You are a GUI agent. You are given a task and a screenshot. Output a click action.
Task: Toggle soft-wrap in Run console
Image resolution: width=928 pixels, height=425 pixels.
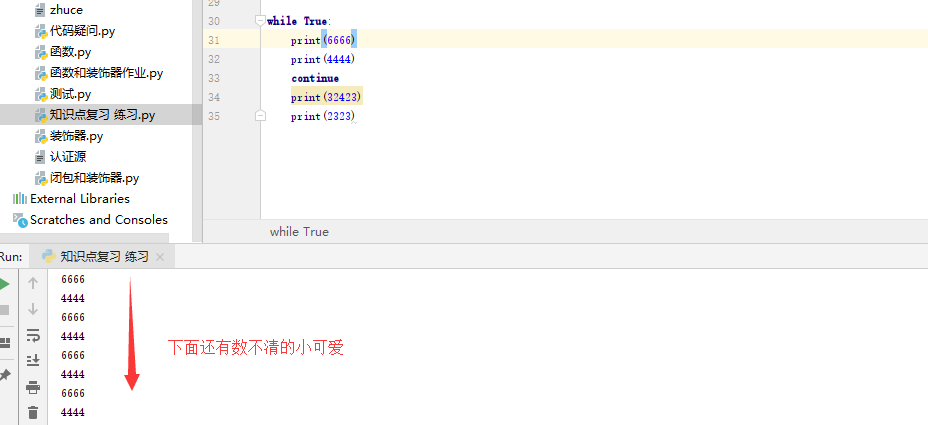point(33,336)
